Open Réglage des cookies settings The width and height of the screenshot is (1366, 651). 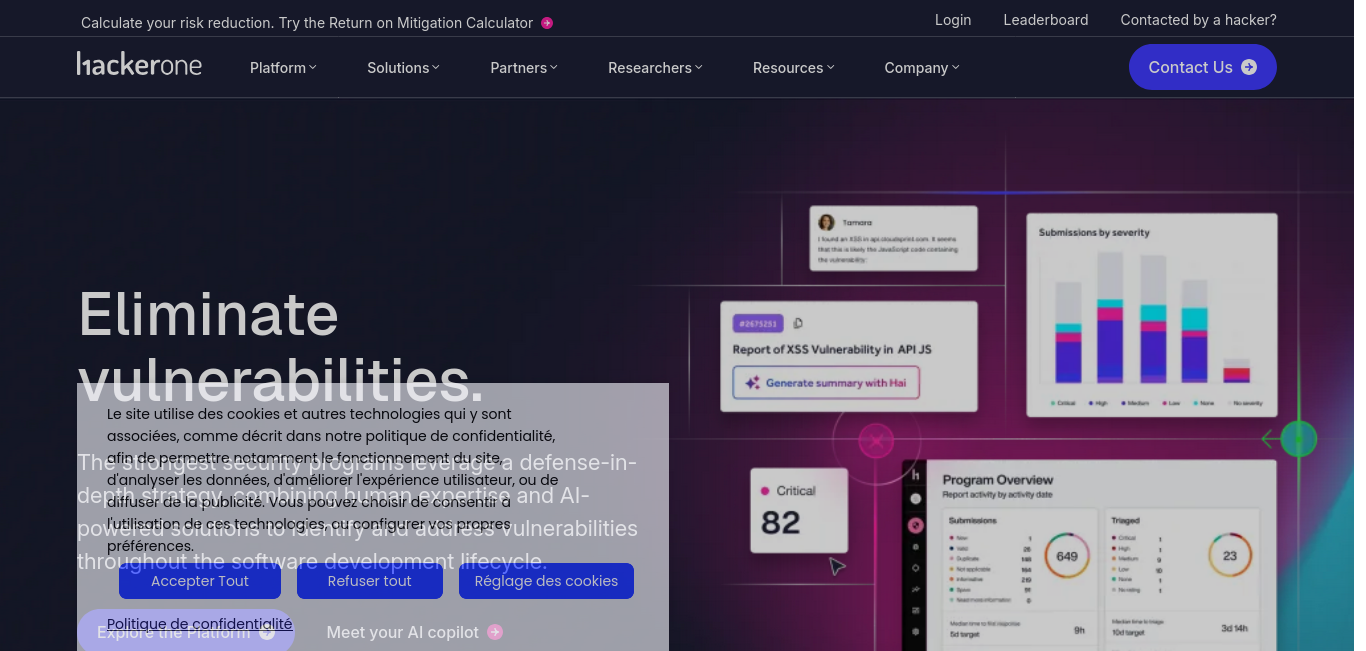(546, 581)
